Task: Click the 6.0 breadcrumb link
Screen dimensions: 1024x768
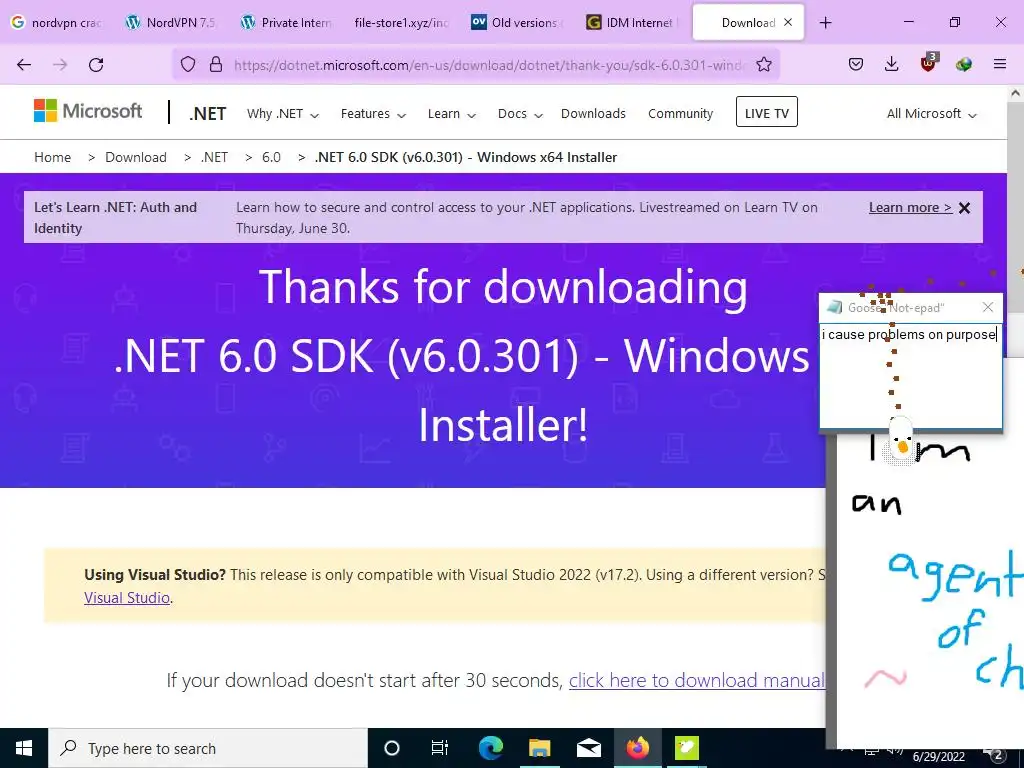Action: coord(271,157)
